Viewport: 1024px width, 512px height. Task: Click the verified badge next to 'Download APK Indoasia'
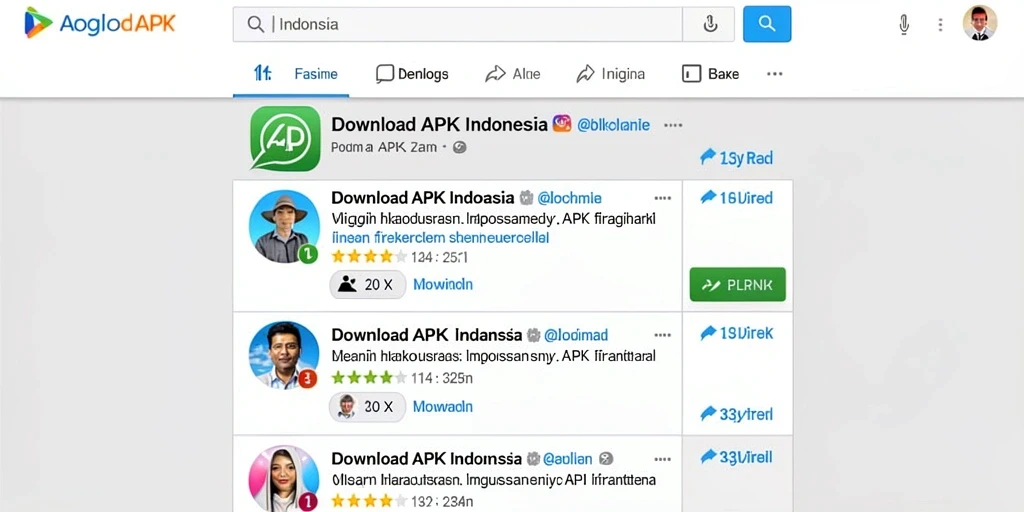[x=526, y=198]
